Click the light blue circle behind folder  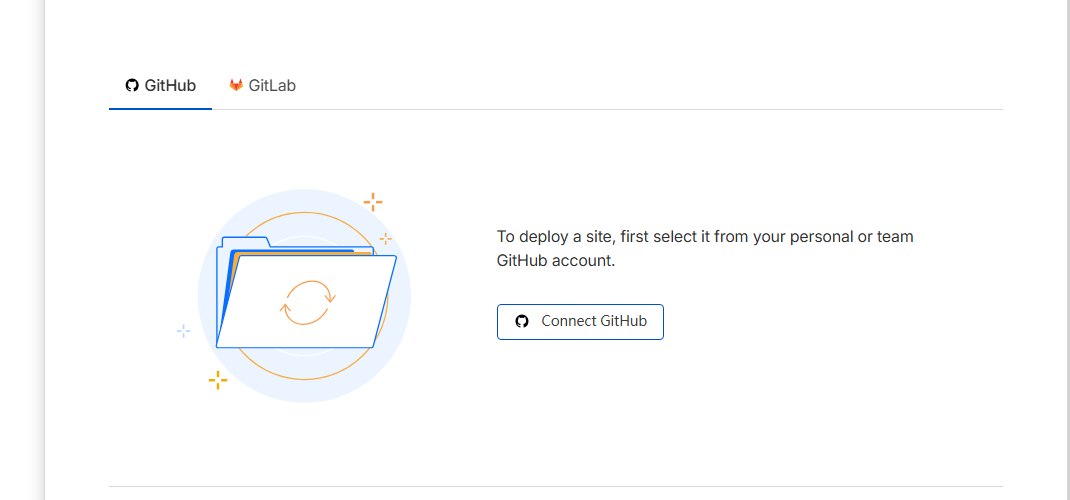click(205, 293)
